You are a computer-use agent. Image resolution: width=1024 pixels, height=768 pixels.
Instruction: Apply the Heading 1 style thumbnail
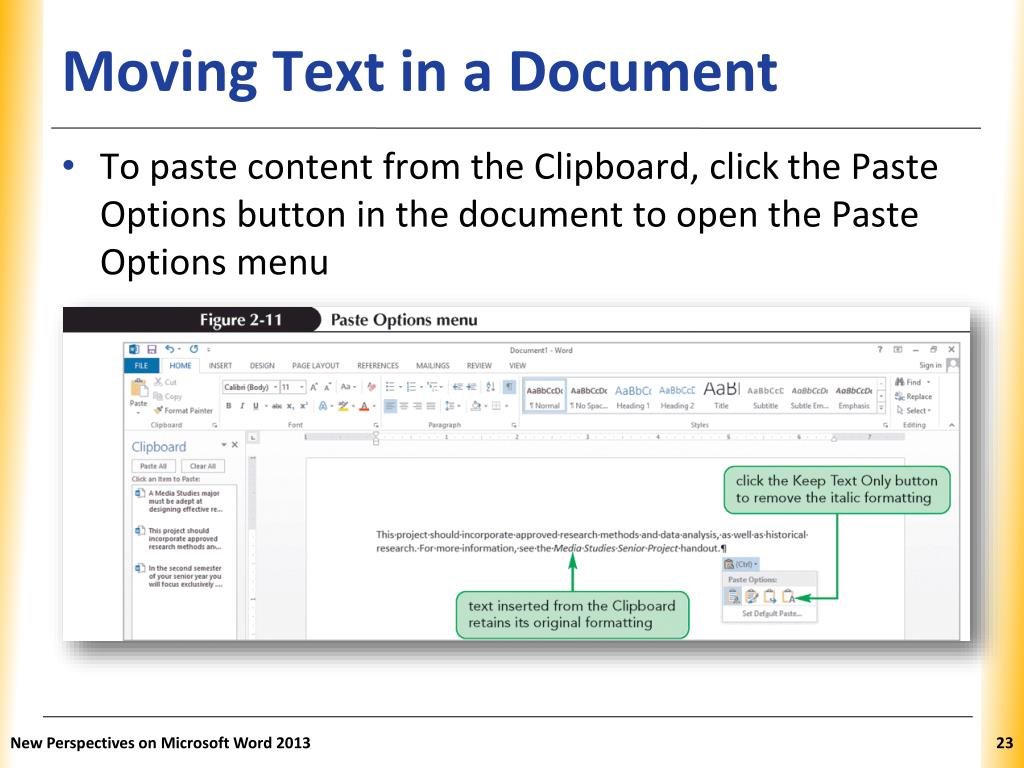(633, 396)
